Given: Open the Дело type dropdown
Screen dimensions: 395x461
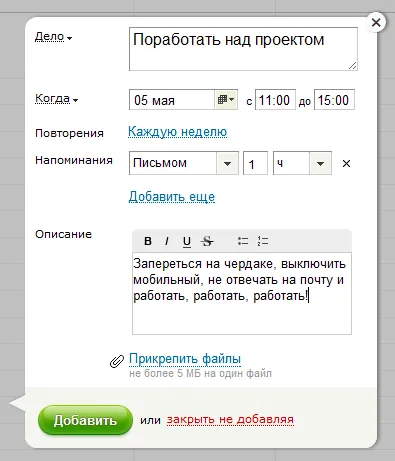Looking at the screenshot, I should tap(53, 37).
